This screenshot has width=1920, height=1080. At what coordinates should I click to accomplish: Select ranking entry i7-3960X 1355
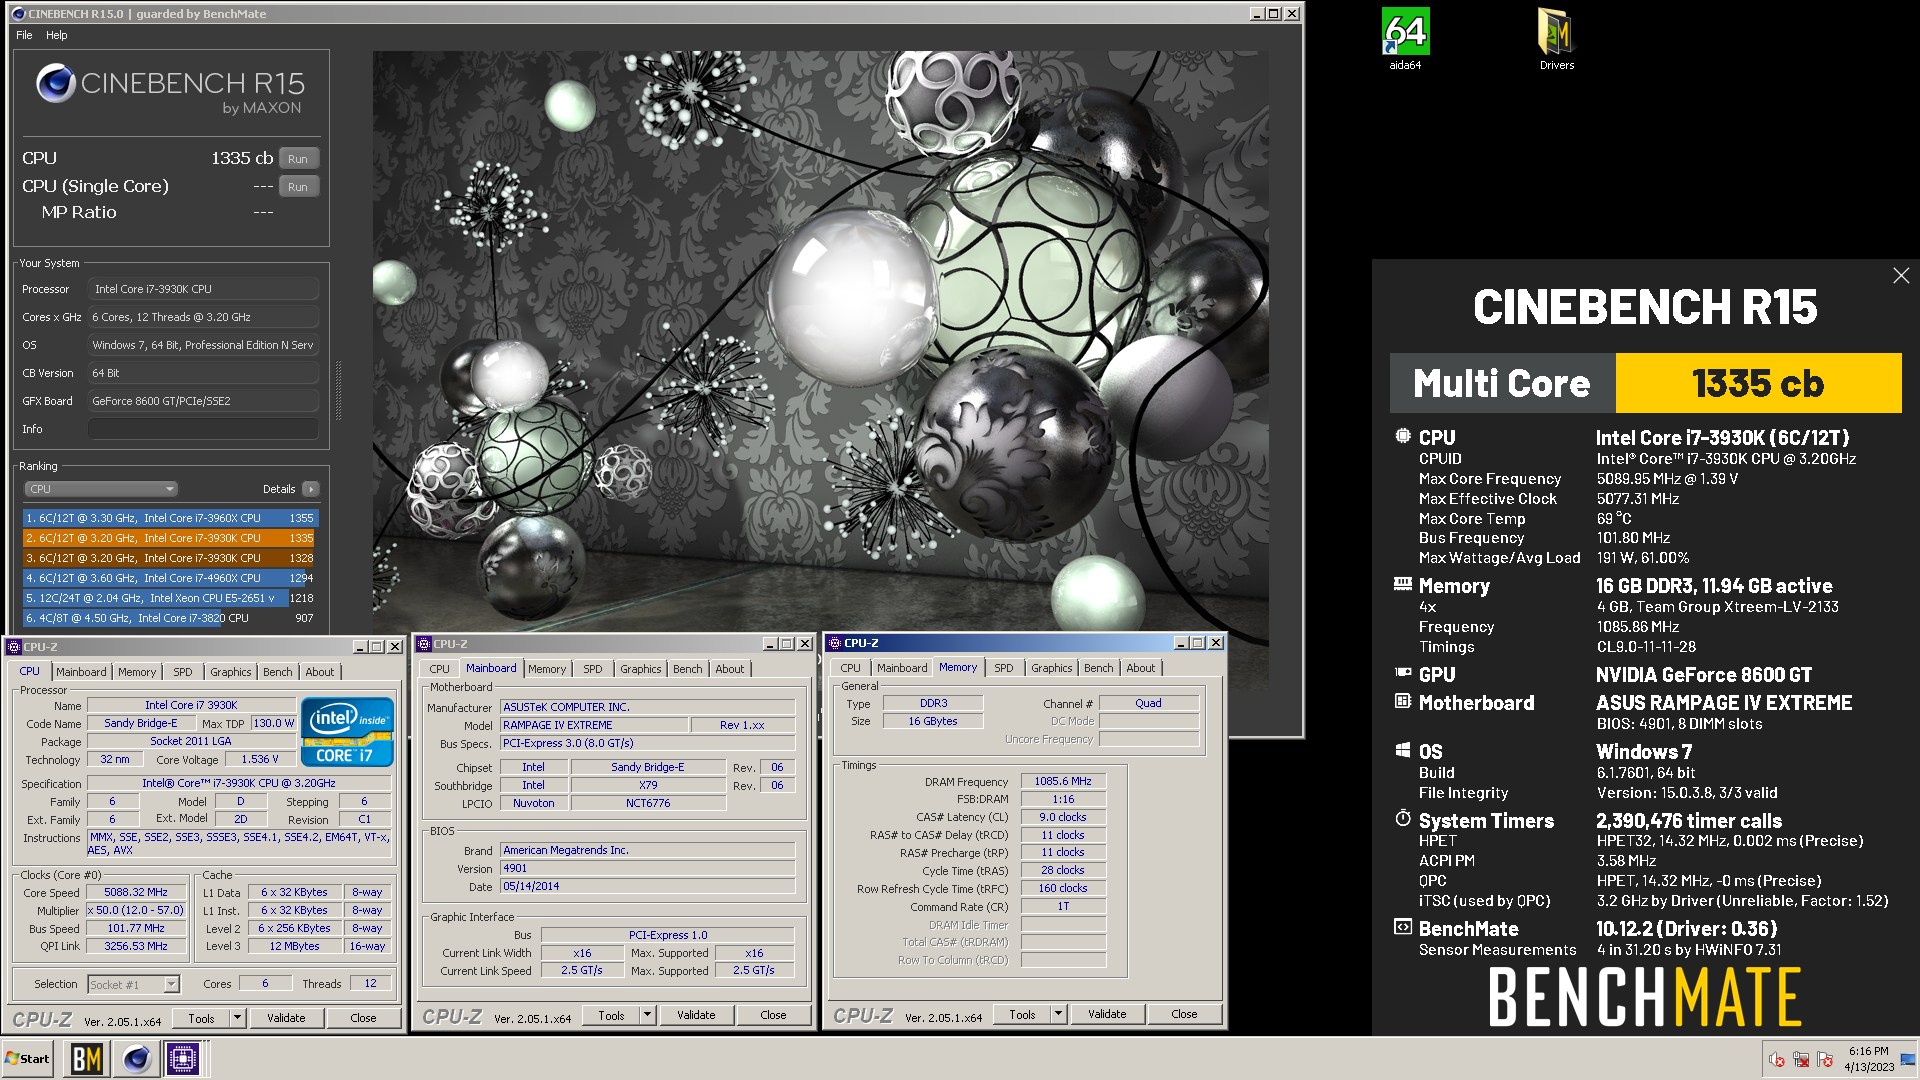(169, 518)
